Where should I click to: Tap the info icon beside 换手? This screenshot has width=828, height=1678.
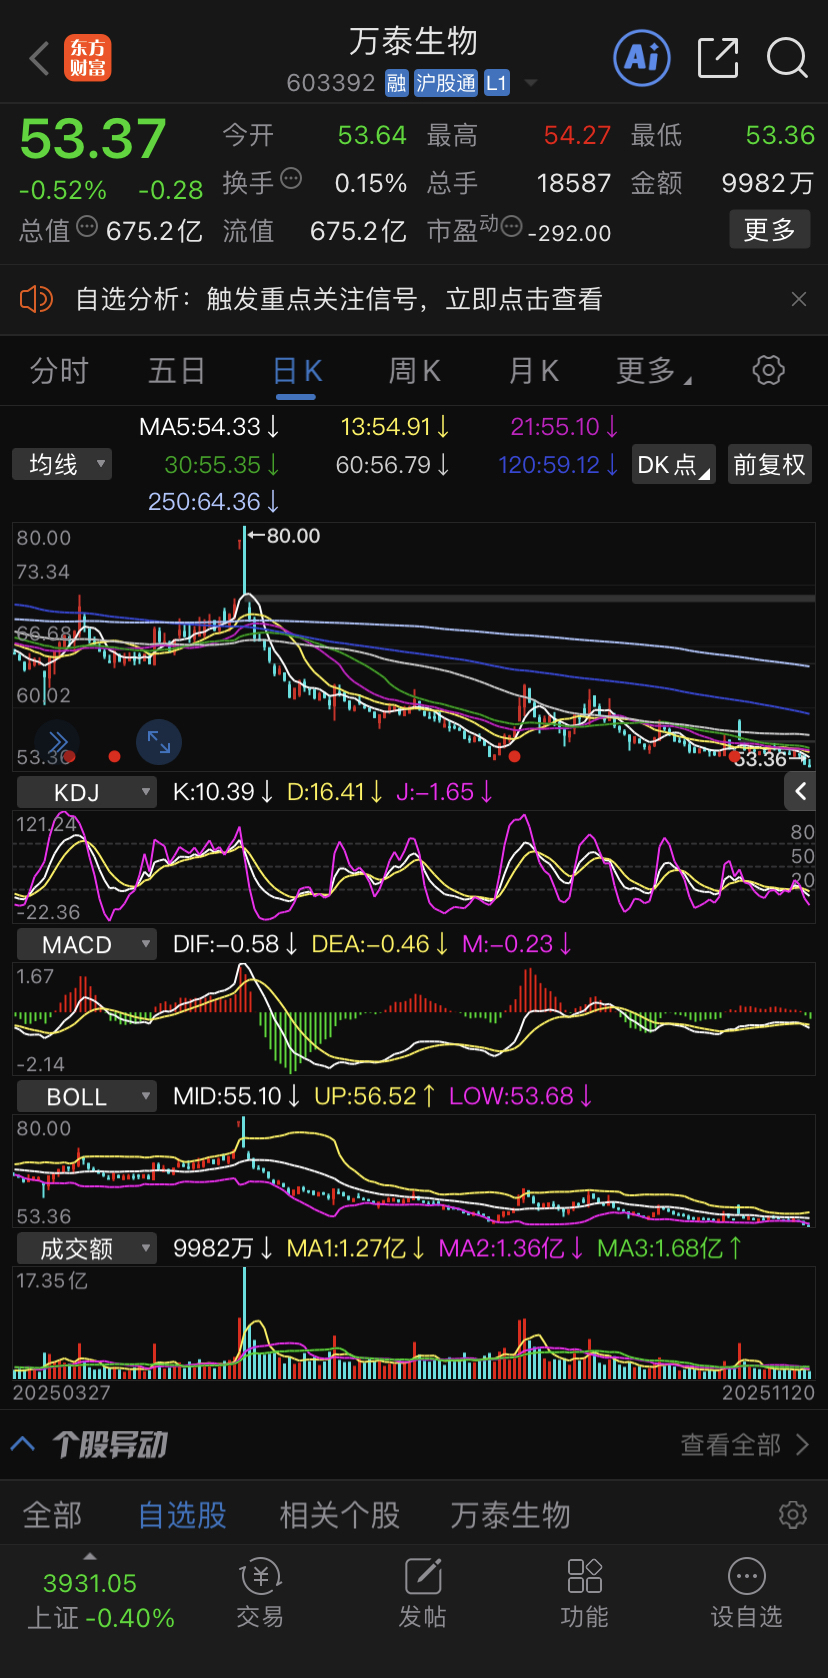(291, 179)
